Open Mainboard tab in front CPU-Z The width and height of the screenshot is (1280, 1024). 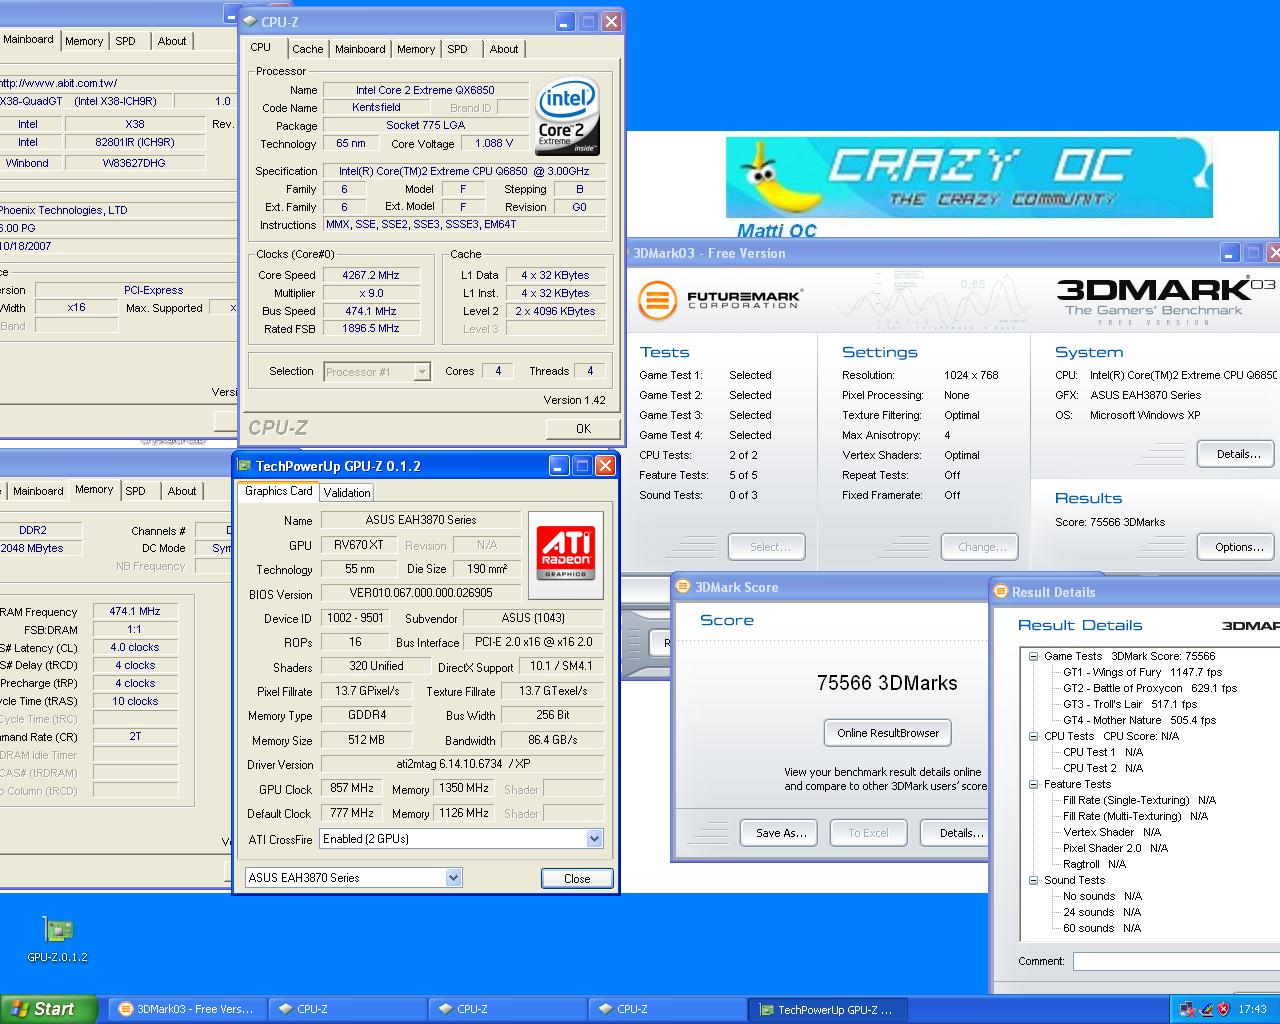click(360, 49)
